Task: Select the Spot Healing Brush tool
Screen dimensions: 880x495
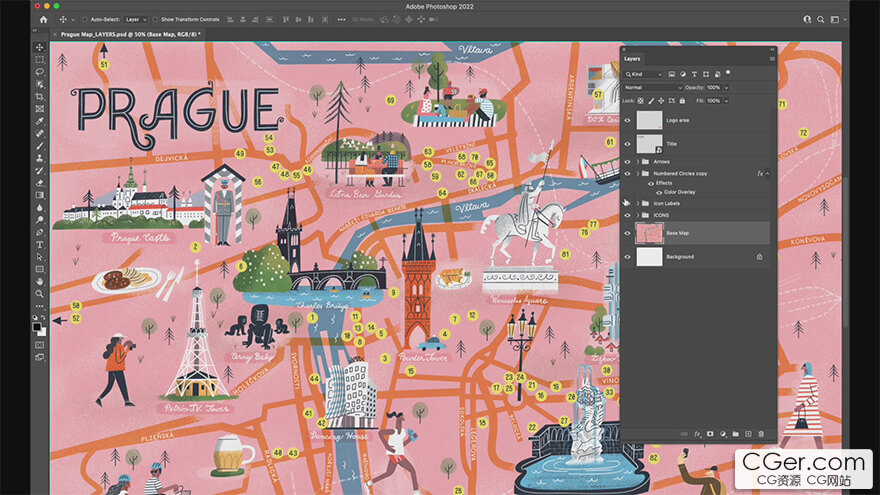Action: pos(39,134)
